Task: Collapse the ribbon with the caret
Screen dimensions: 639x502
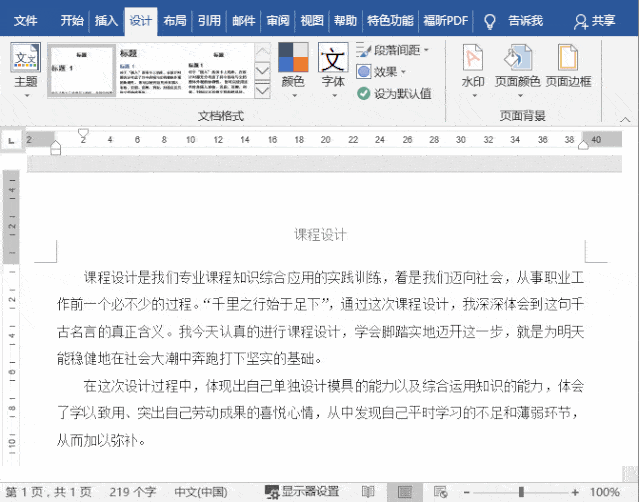Action: point(625,119)
